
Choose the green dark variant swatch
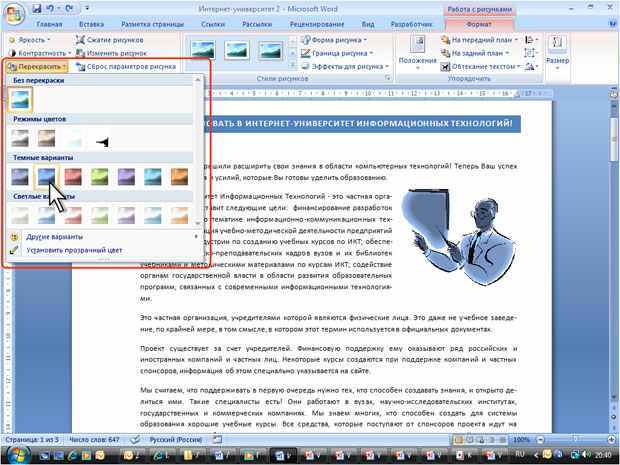(x=100, y=177)
